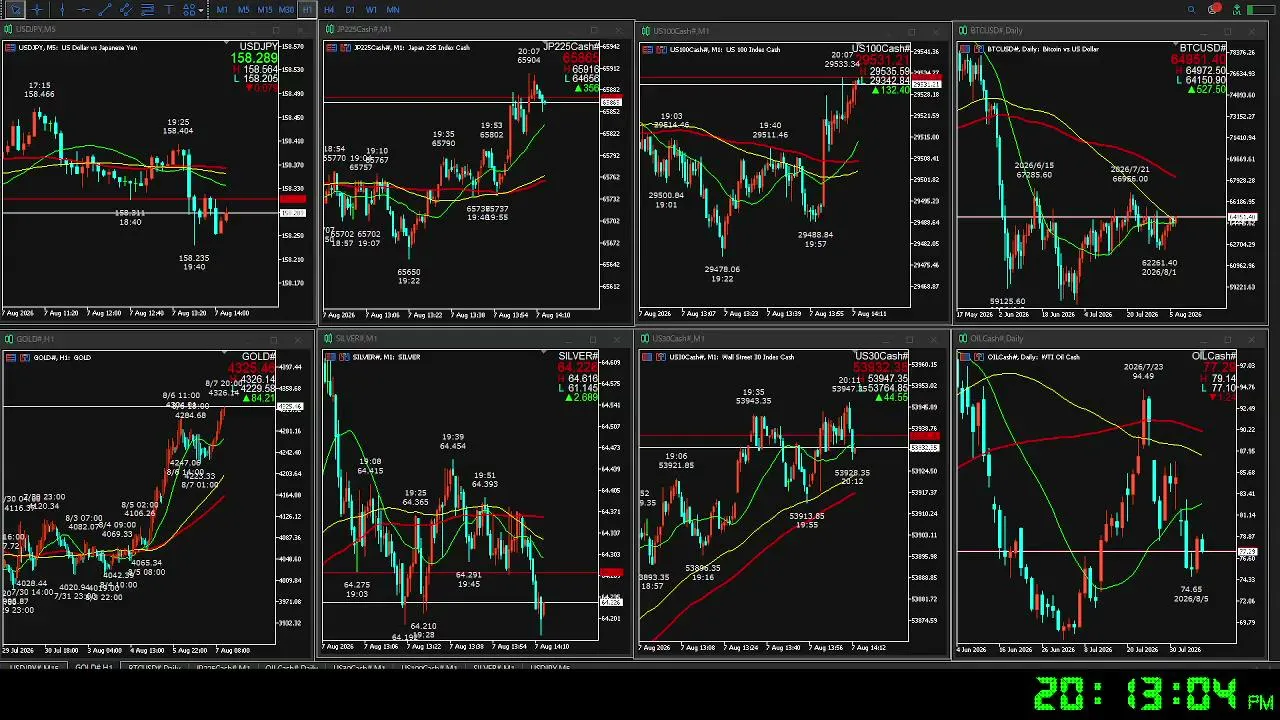The width and height of the screenshot is (1280, 720).
Task: Open the account notifications icon
Action: (x=1213, y=9)
